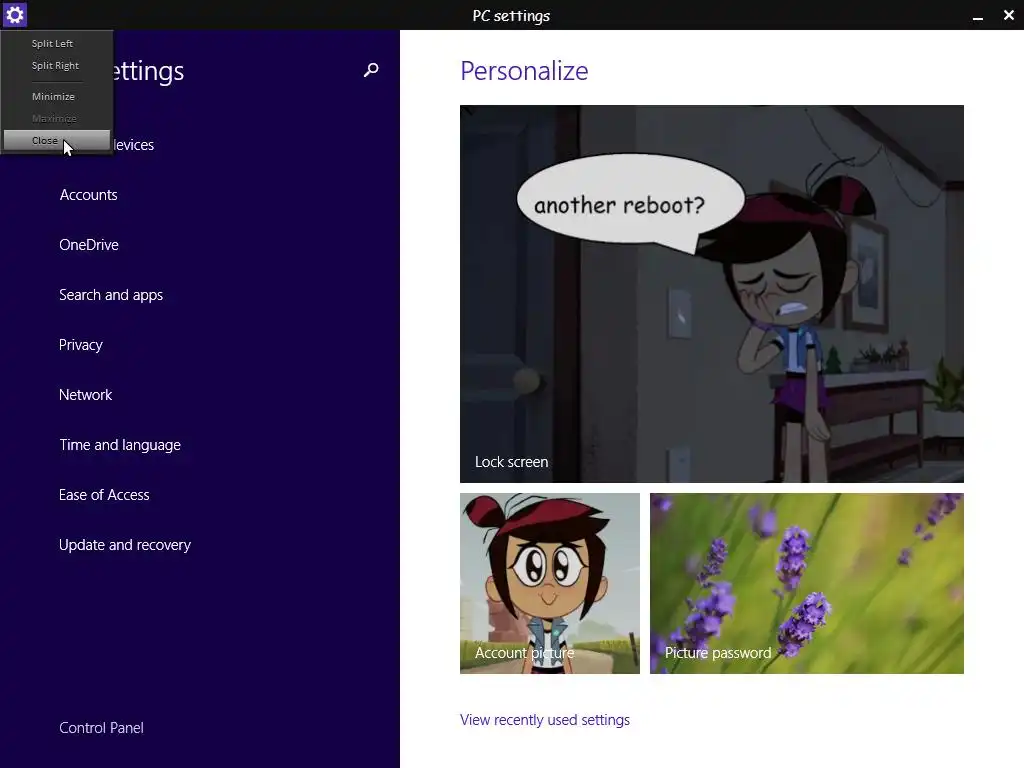Choose Split Right from the menu
The width and height of the screenshot is (1024, 768).
(x=57, y=65)
